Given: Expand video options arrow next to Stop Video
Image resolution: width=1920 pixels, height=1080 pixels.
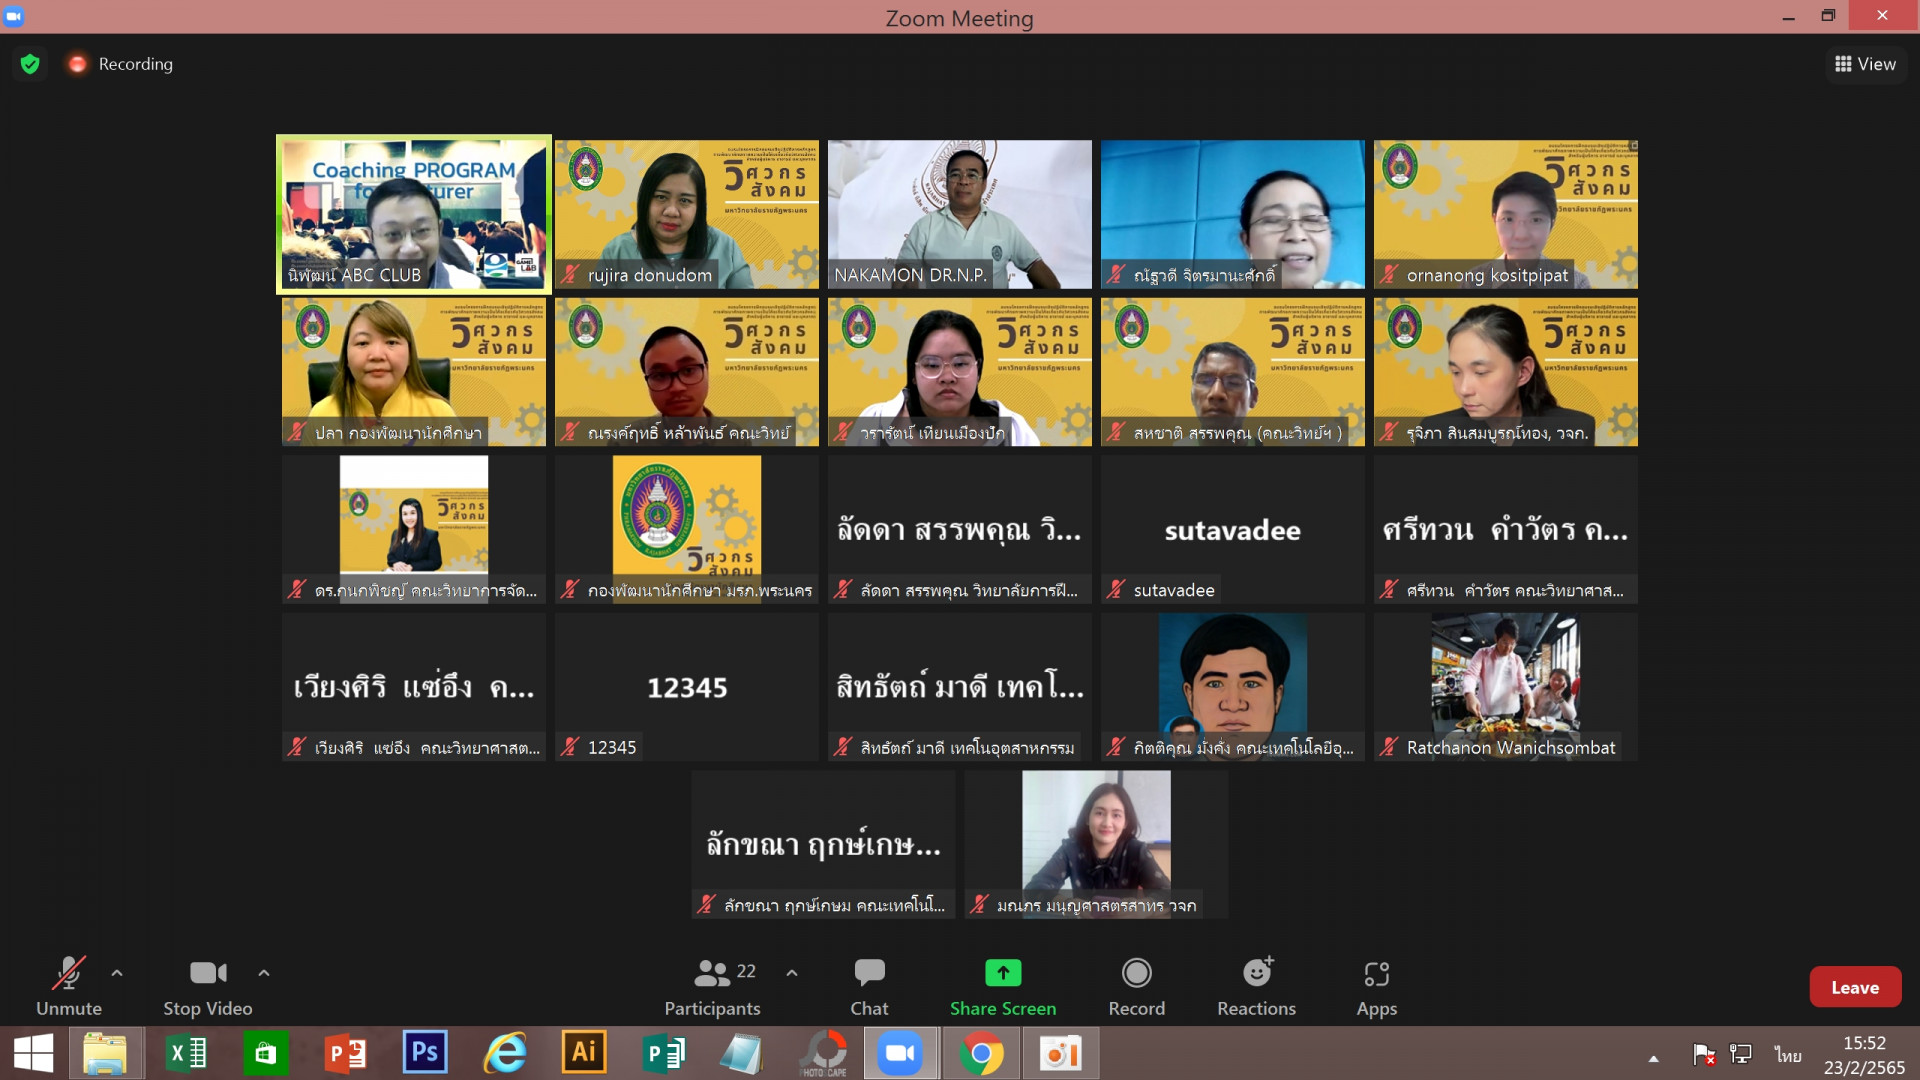Looking at the screenshot, I should (x=264, y=973).
